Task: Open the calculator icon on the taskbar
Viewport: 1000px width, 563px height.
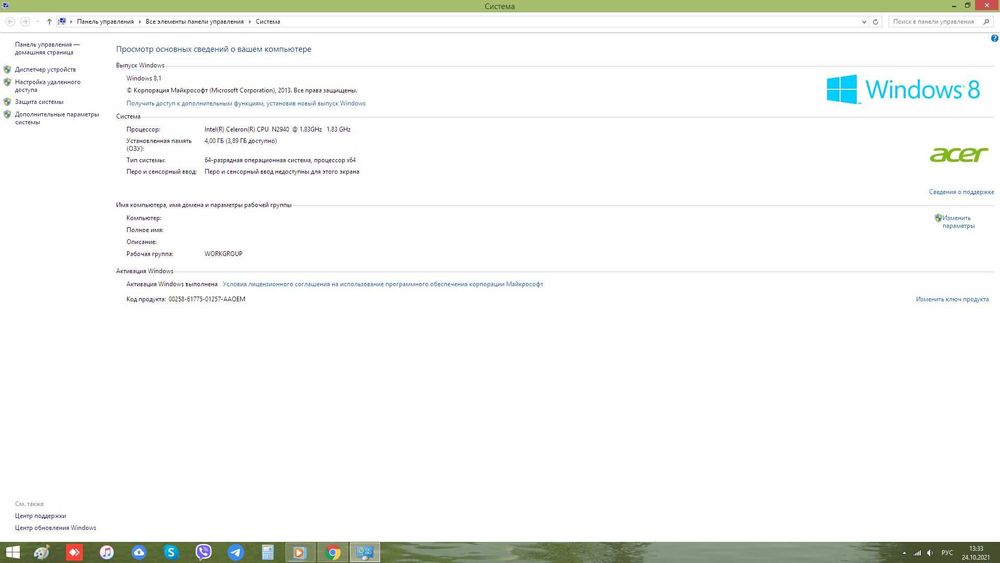Action: 268,552
